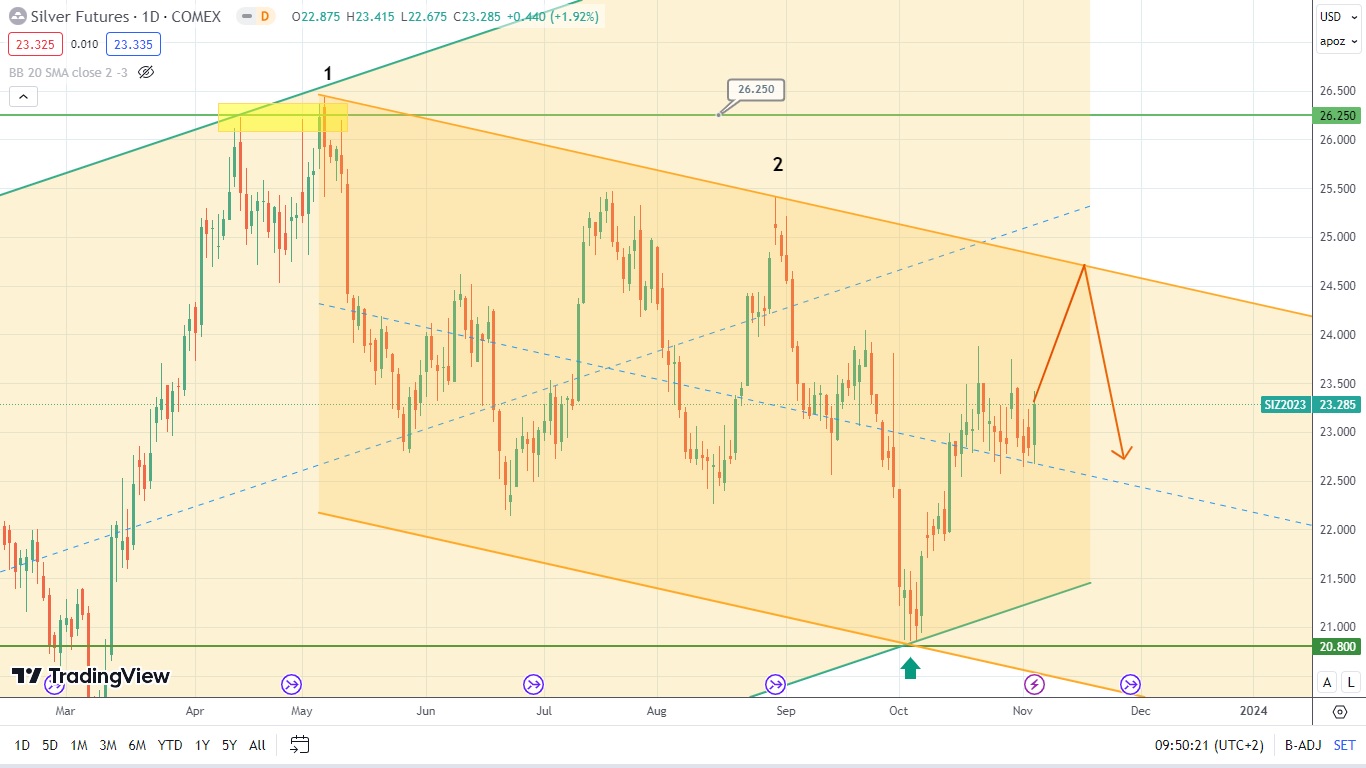
Task: Click the 09:50:21 (UTC+2) timezone clock
Action: (1209, 745)
